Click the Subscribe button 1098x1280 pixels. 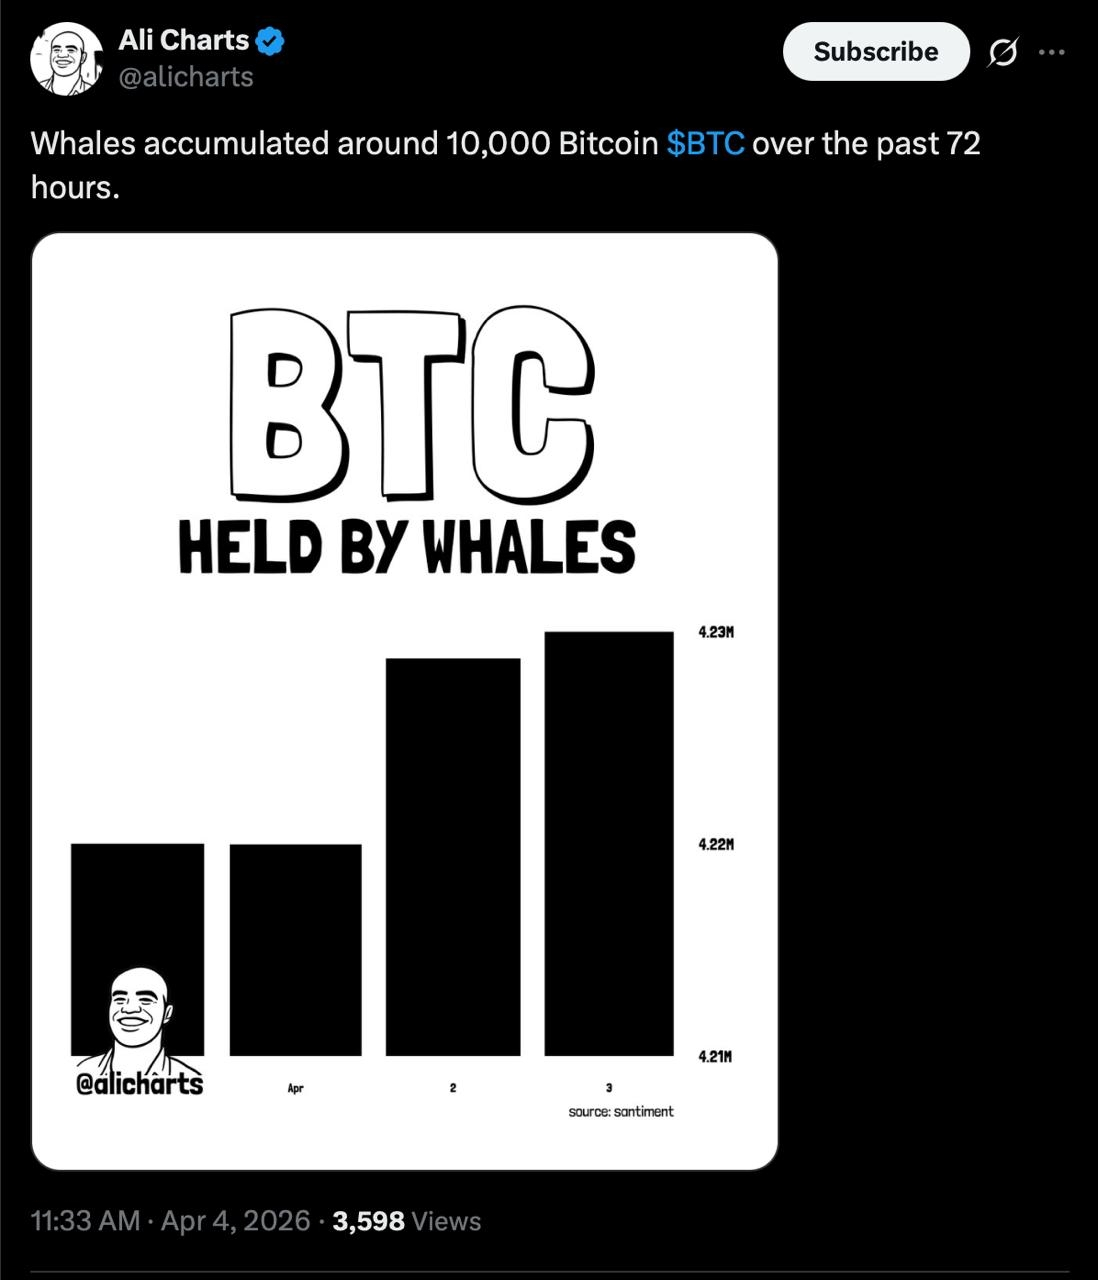tap(875, 52)
